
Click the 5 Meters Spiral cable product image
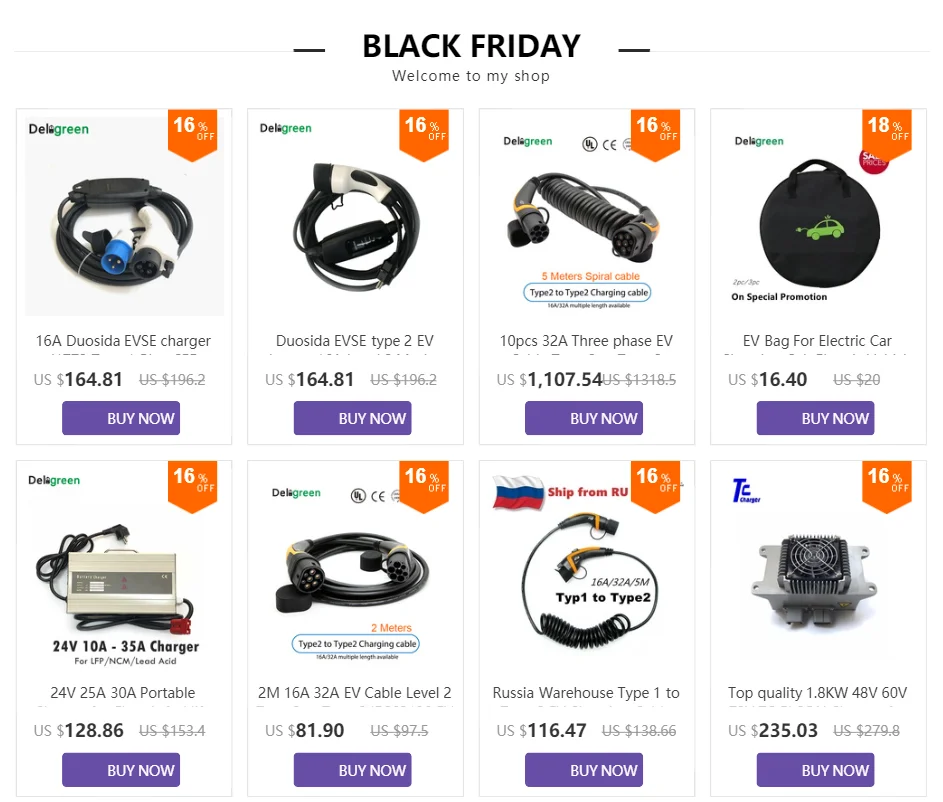coord(587,216)
